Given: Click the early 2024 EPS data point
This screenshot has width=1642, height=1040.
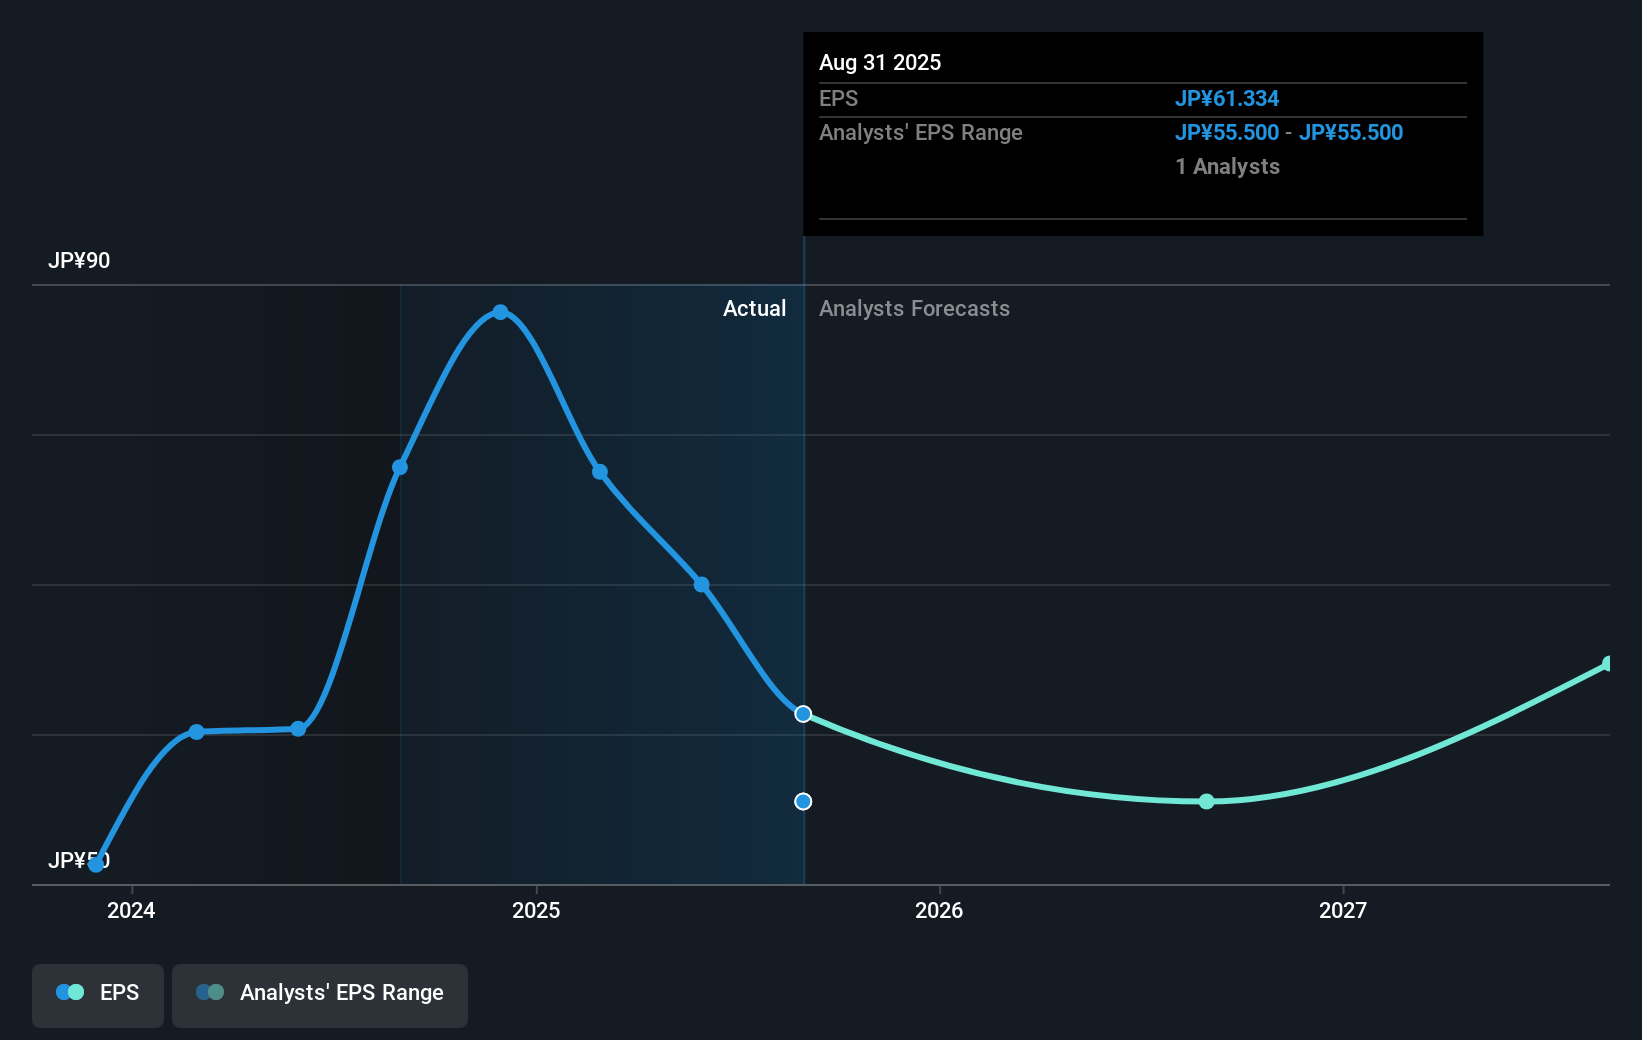Looking at the screenshot, I should pyautogui.click(x=197, y=732).
